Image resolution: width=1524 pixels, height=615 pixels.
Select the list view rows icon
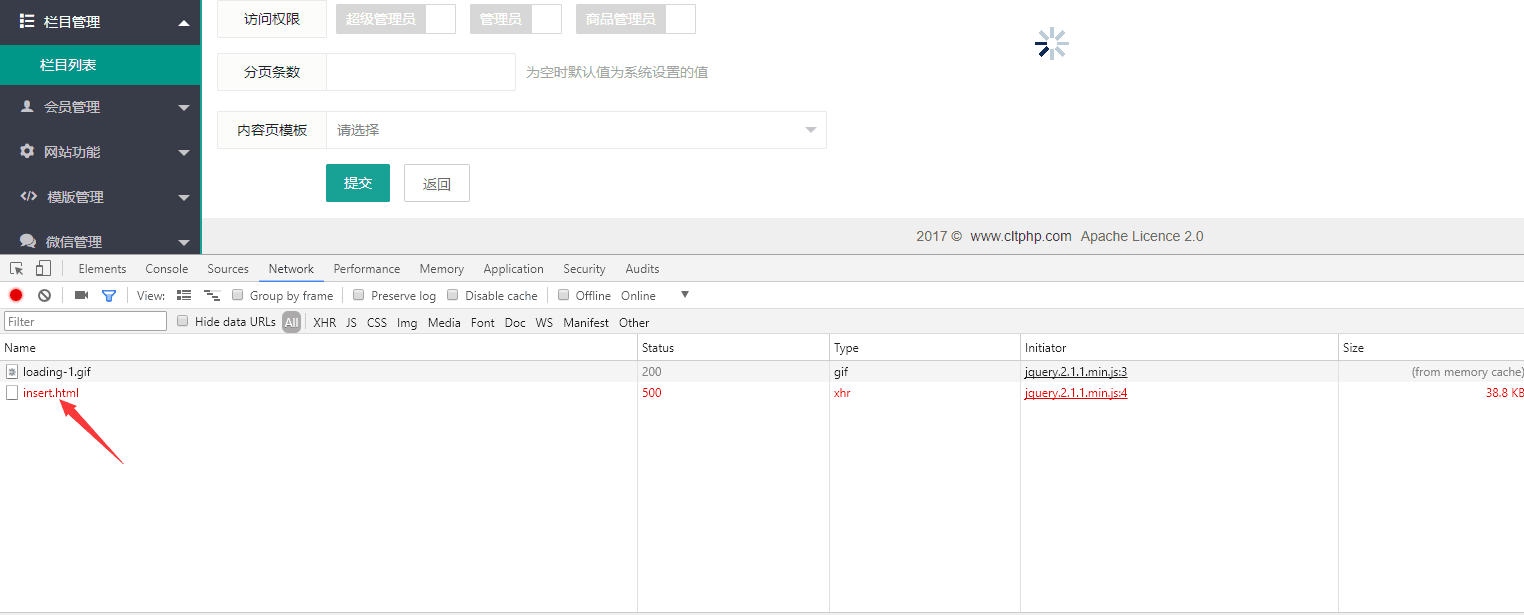(184, 295)
